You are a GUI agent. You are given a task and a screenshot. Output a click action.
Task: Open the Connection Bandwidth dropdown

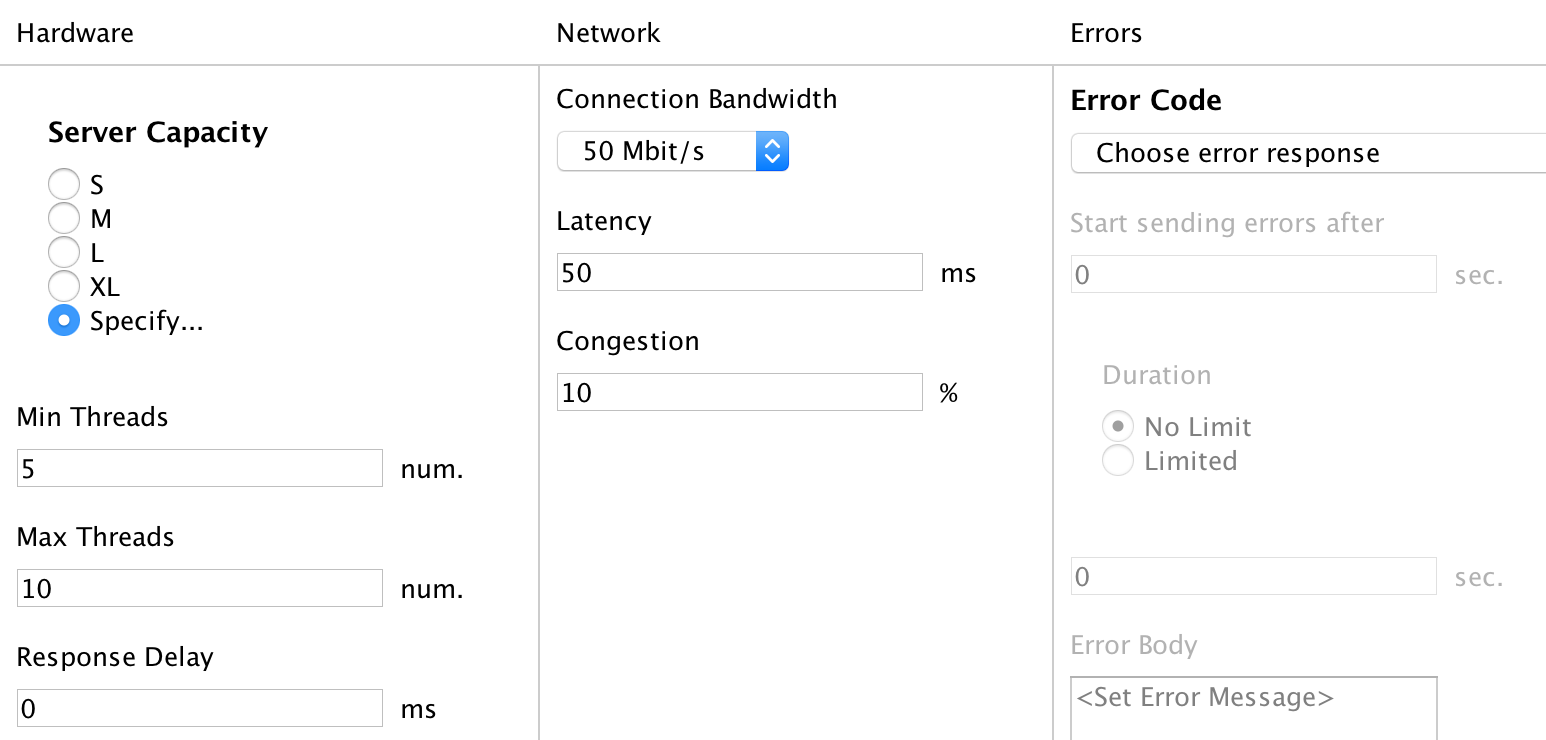[x=672, y=152]
